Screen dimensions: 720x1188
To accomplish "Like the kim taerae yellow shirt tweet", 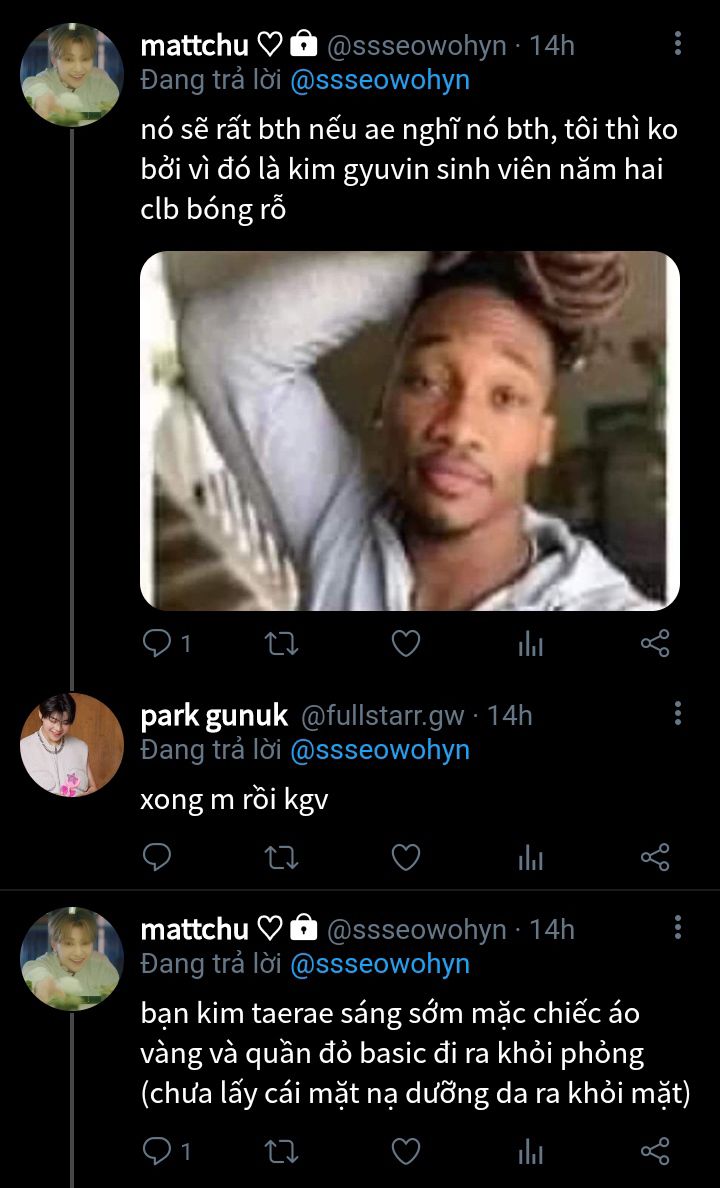I will coord(405,1152).
